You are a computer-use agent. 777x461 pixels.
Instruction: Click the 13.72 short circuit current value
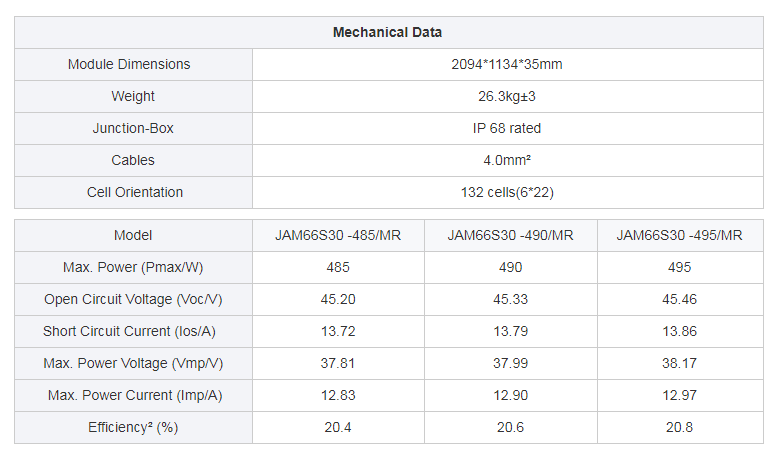(x=338, y=332)
